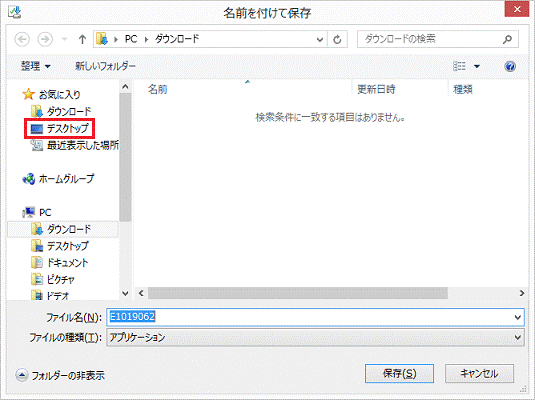Go forward with the right arrow button
The height and width of the screenshot is (400, 535).
coord(45,39)
